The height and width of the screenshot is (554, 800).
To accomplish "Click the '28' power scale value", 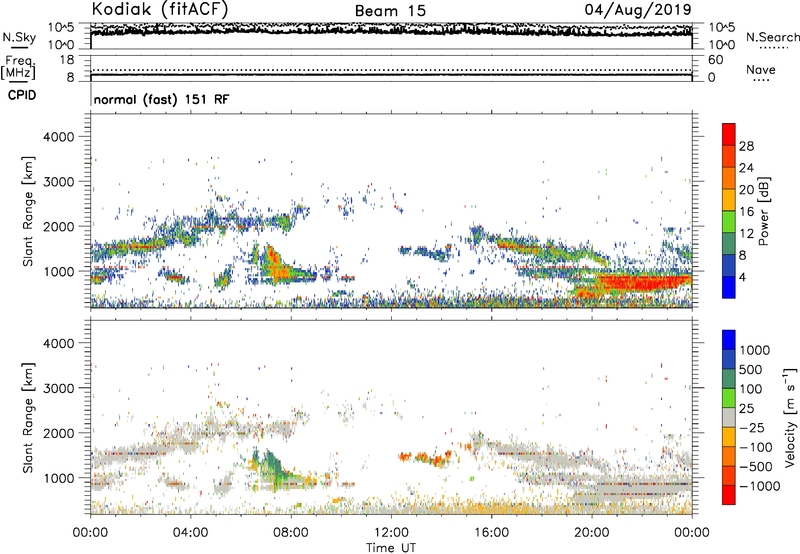I will 746,146.
